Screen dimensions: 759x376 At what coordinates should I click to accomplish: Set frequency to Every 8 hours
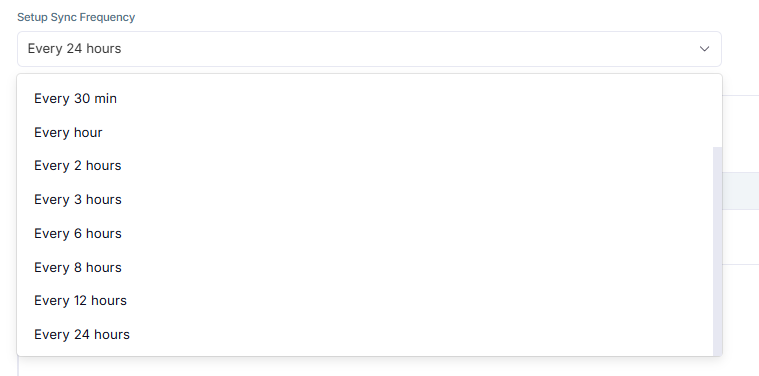[365, 267]
